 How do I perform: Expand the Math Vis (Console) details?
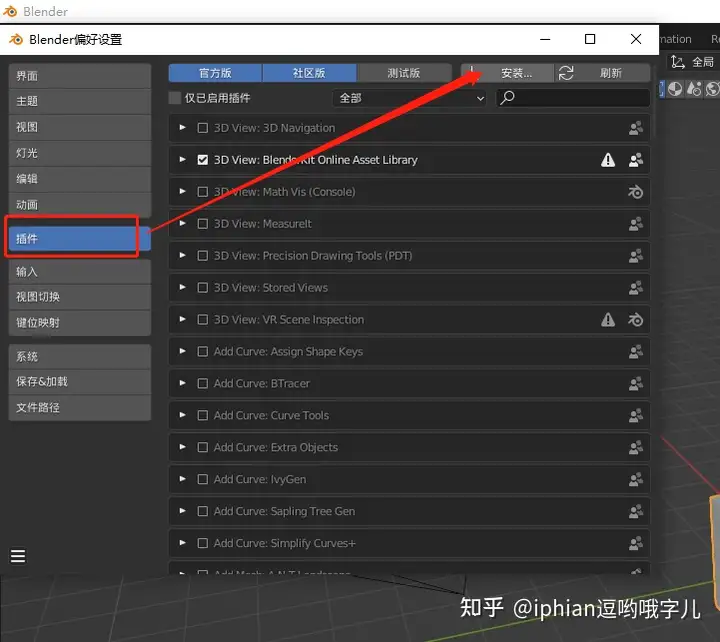click(183, 191)
